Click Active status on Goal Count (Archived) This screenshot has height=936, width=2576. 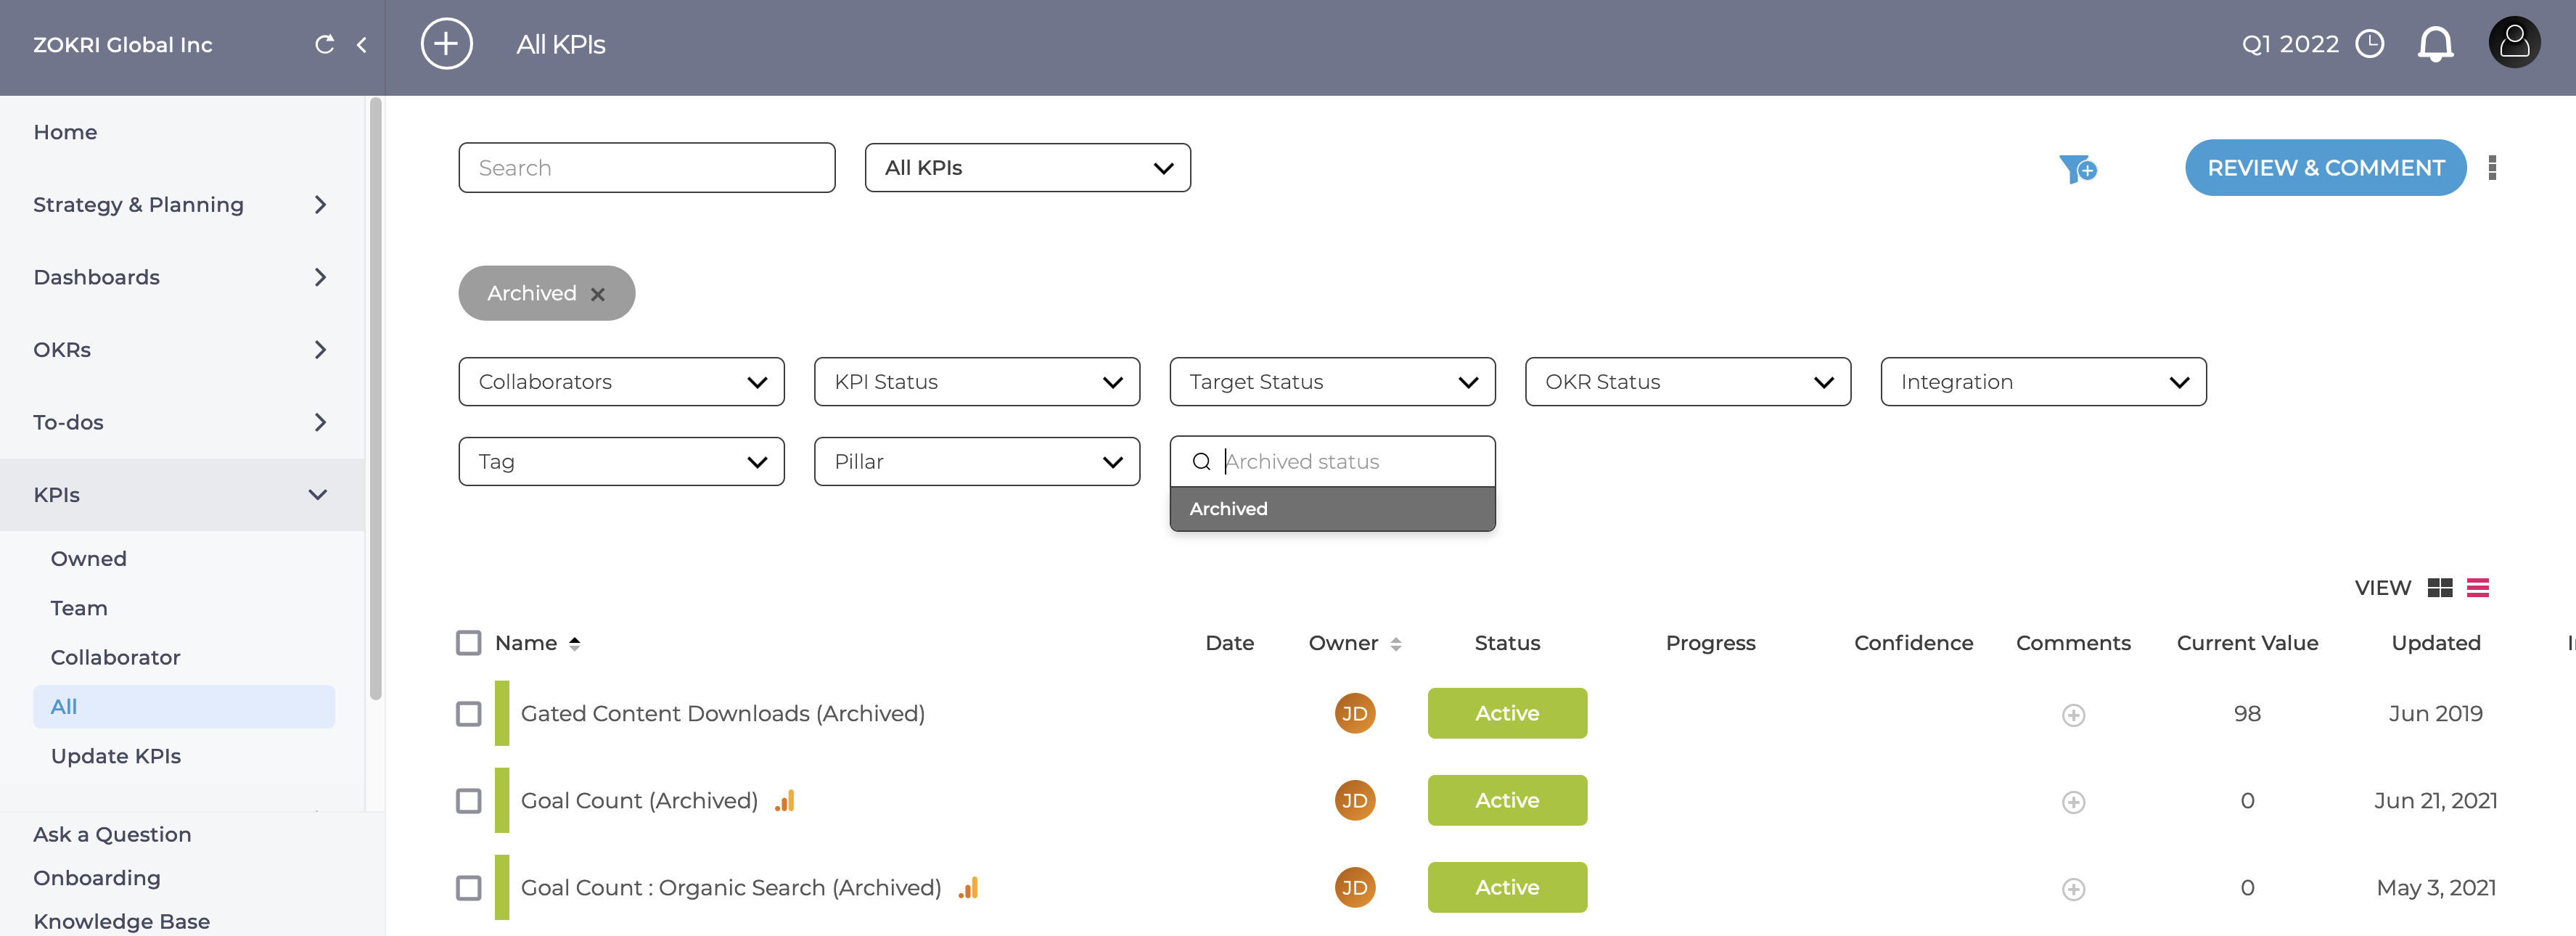[1507, 800]
